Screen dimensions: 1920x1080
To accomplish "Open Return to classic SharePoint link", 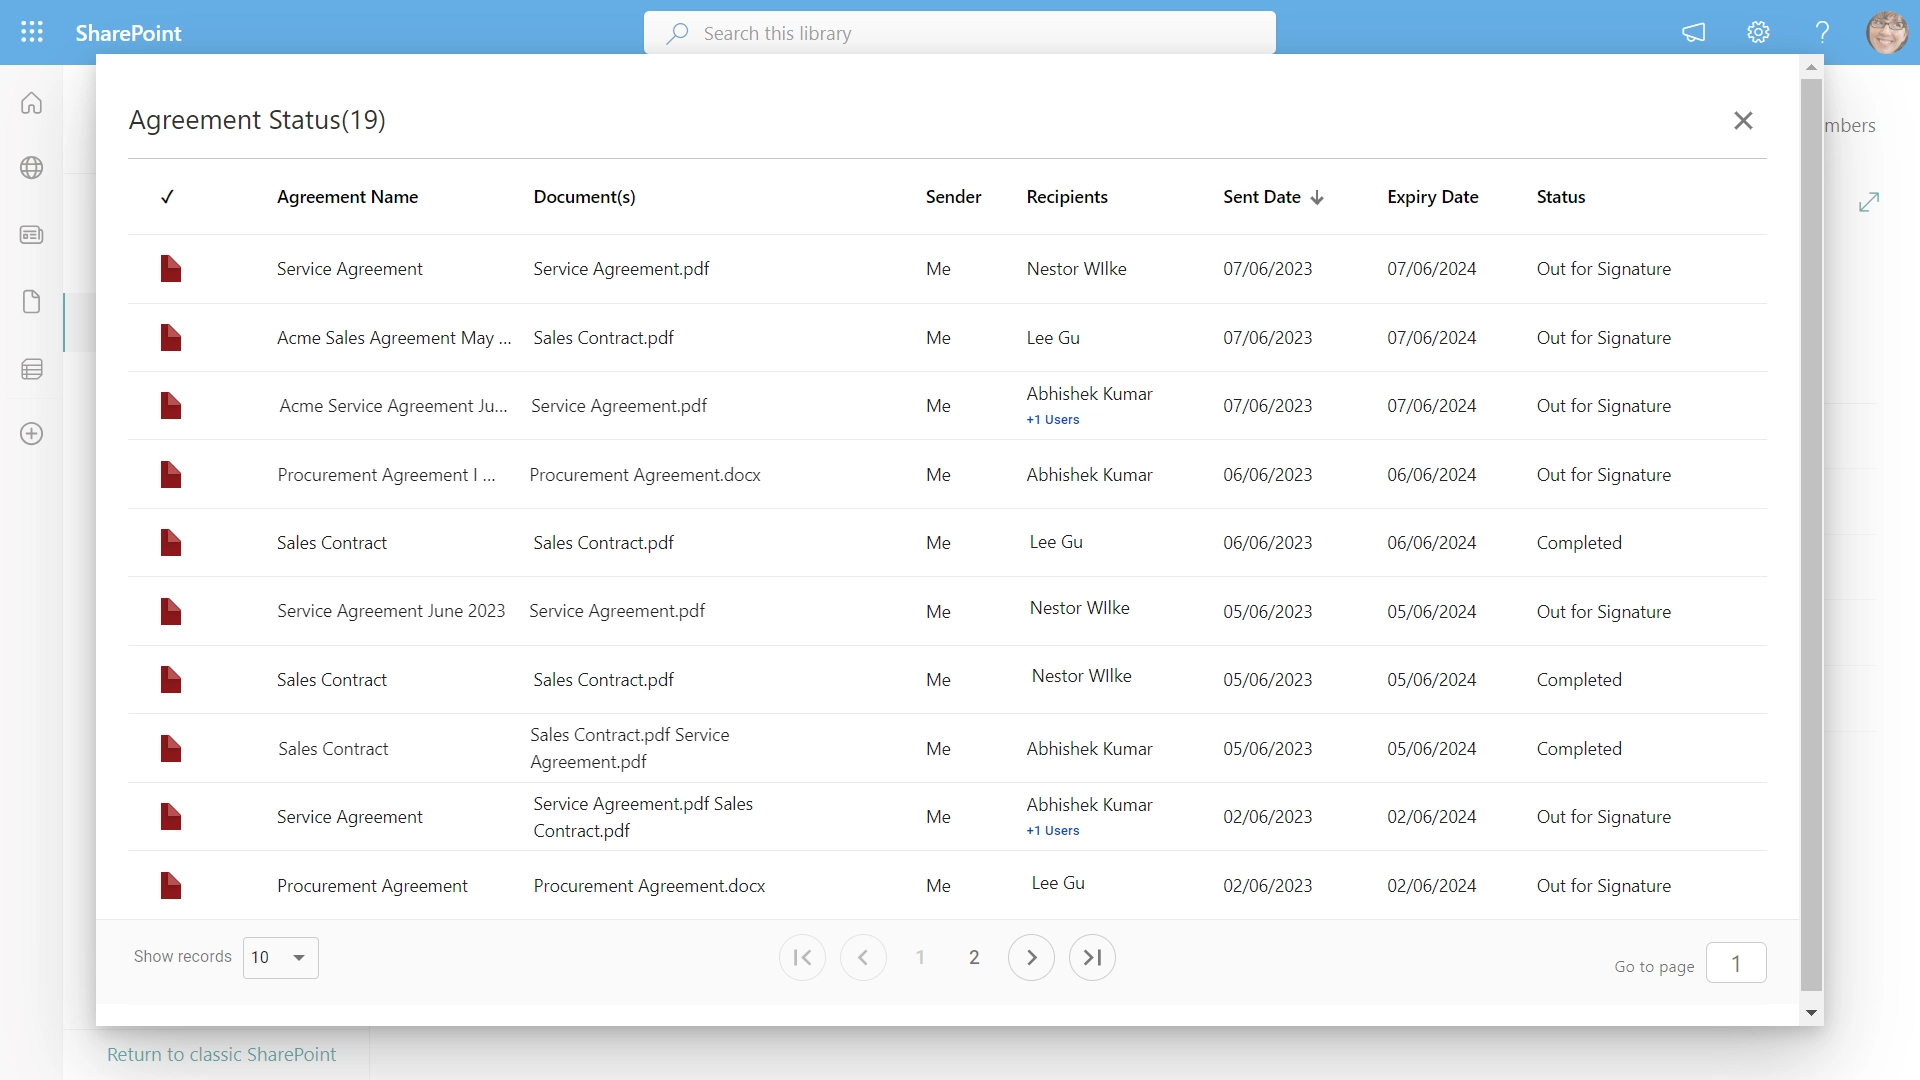I will (x=221, y=1054).
